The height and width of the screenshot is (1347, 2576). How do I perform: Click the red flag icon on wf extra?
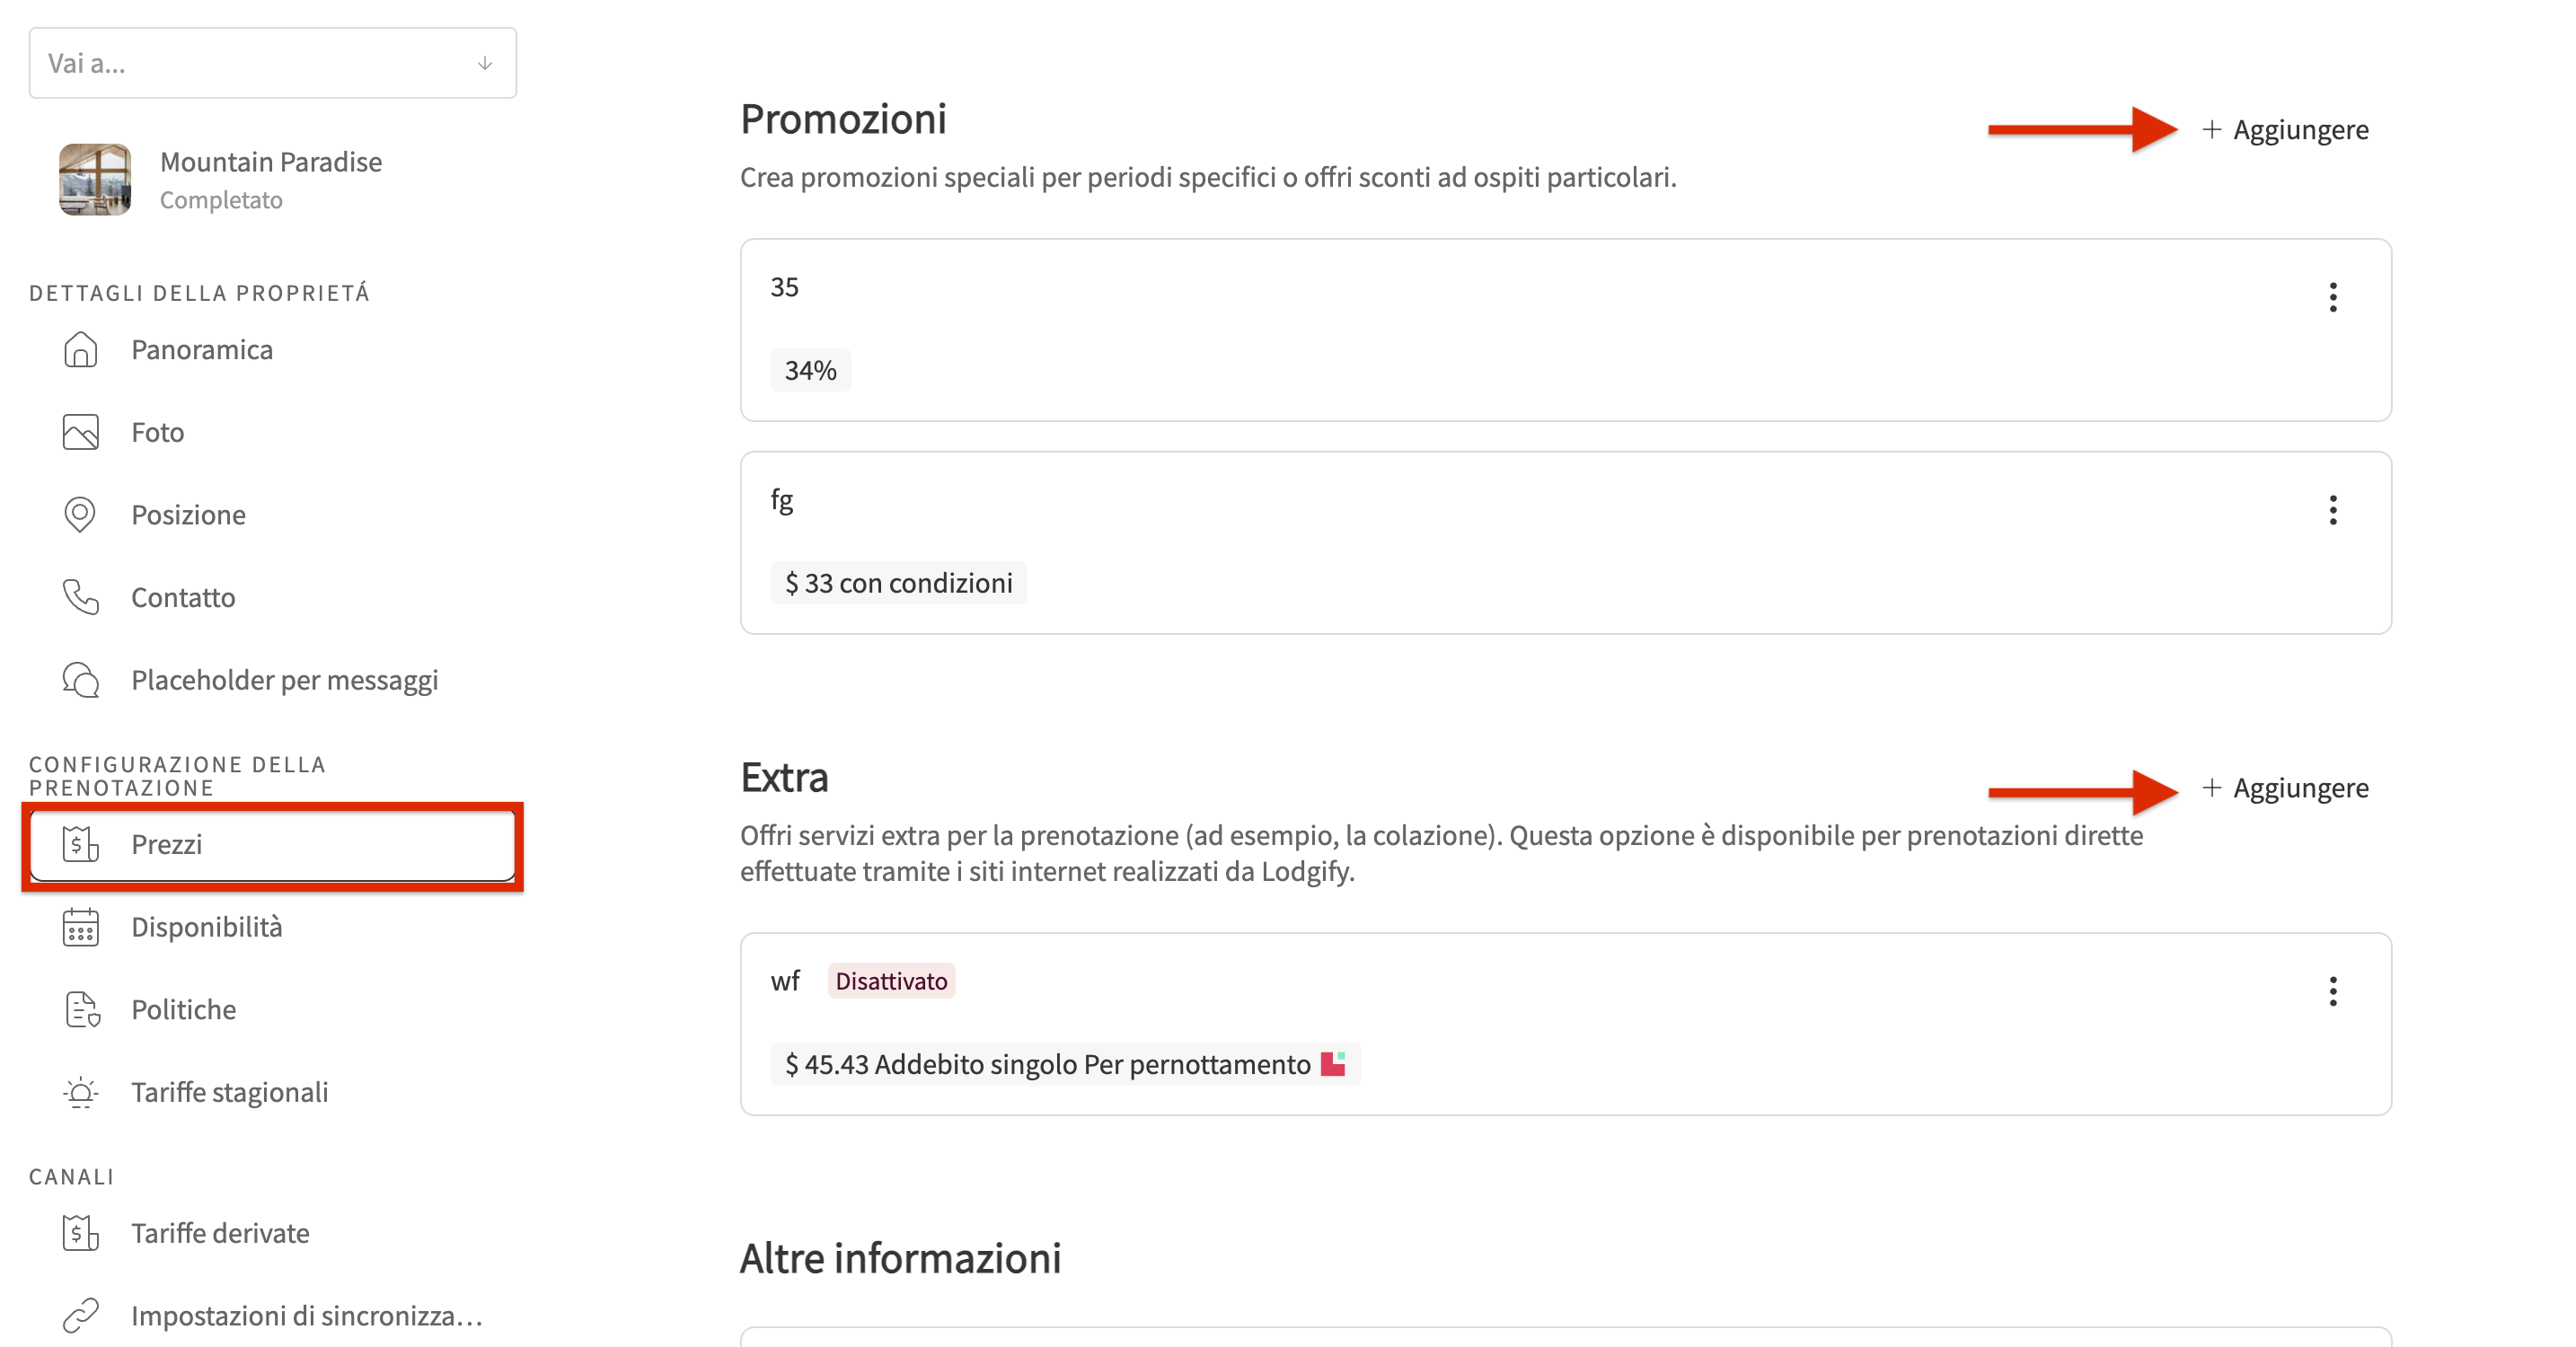[1333, 1064]
